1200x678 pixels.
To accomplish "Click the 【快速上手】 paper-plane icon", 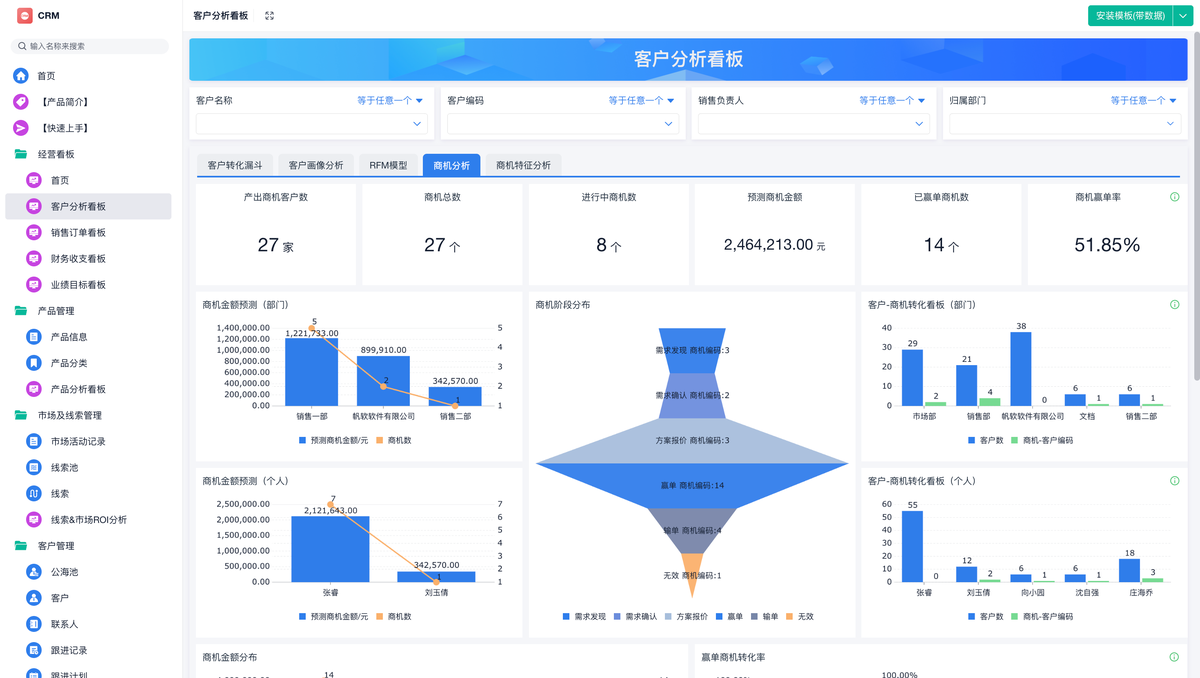I will [21, 128].
